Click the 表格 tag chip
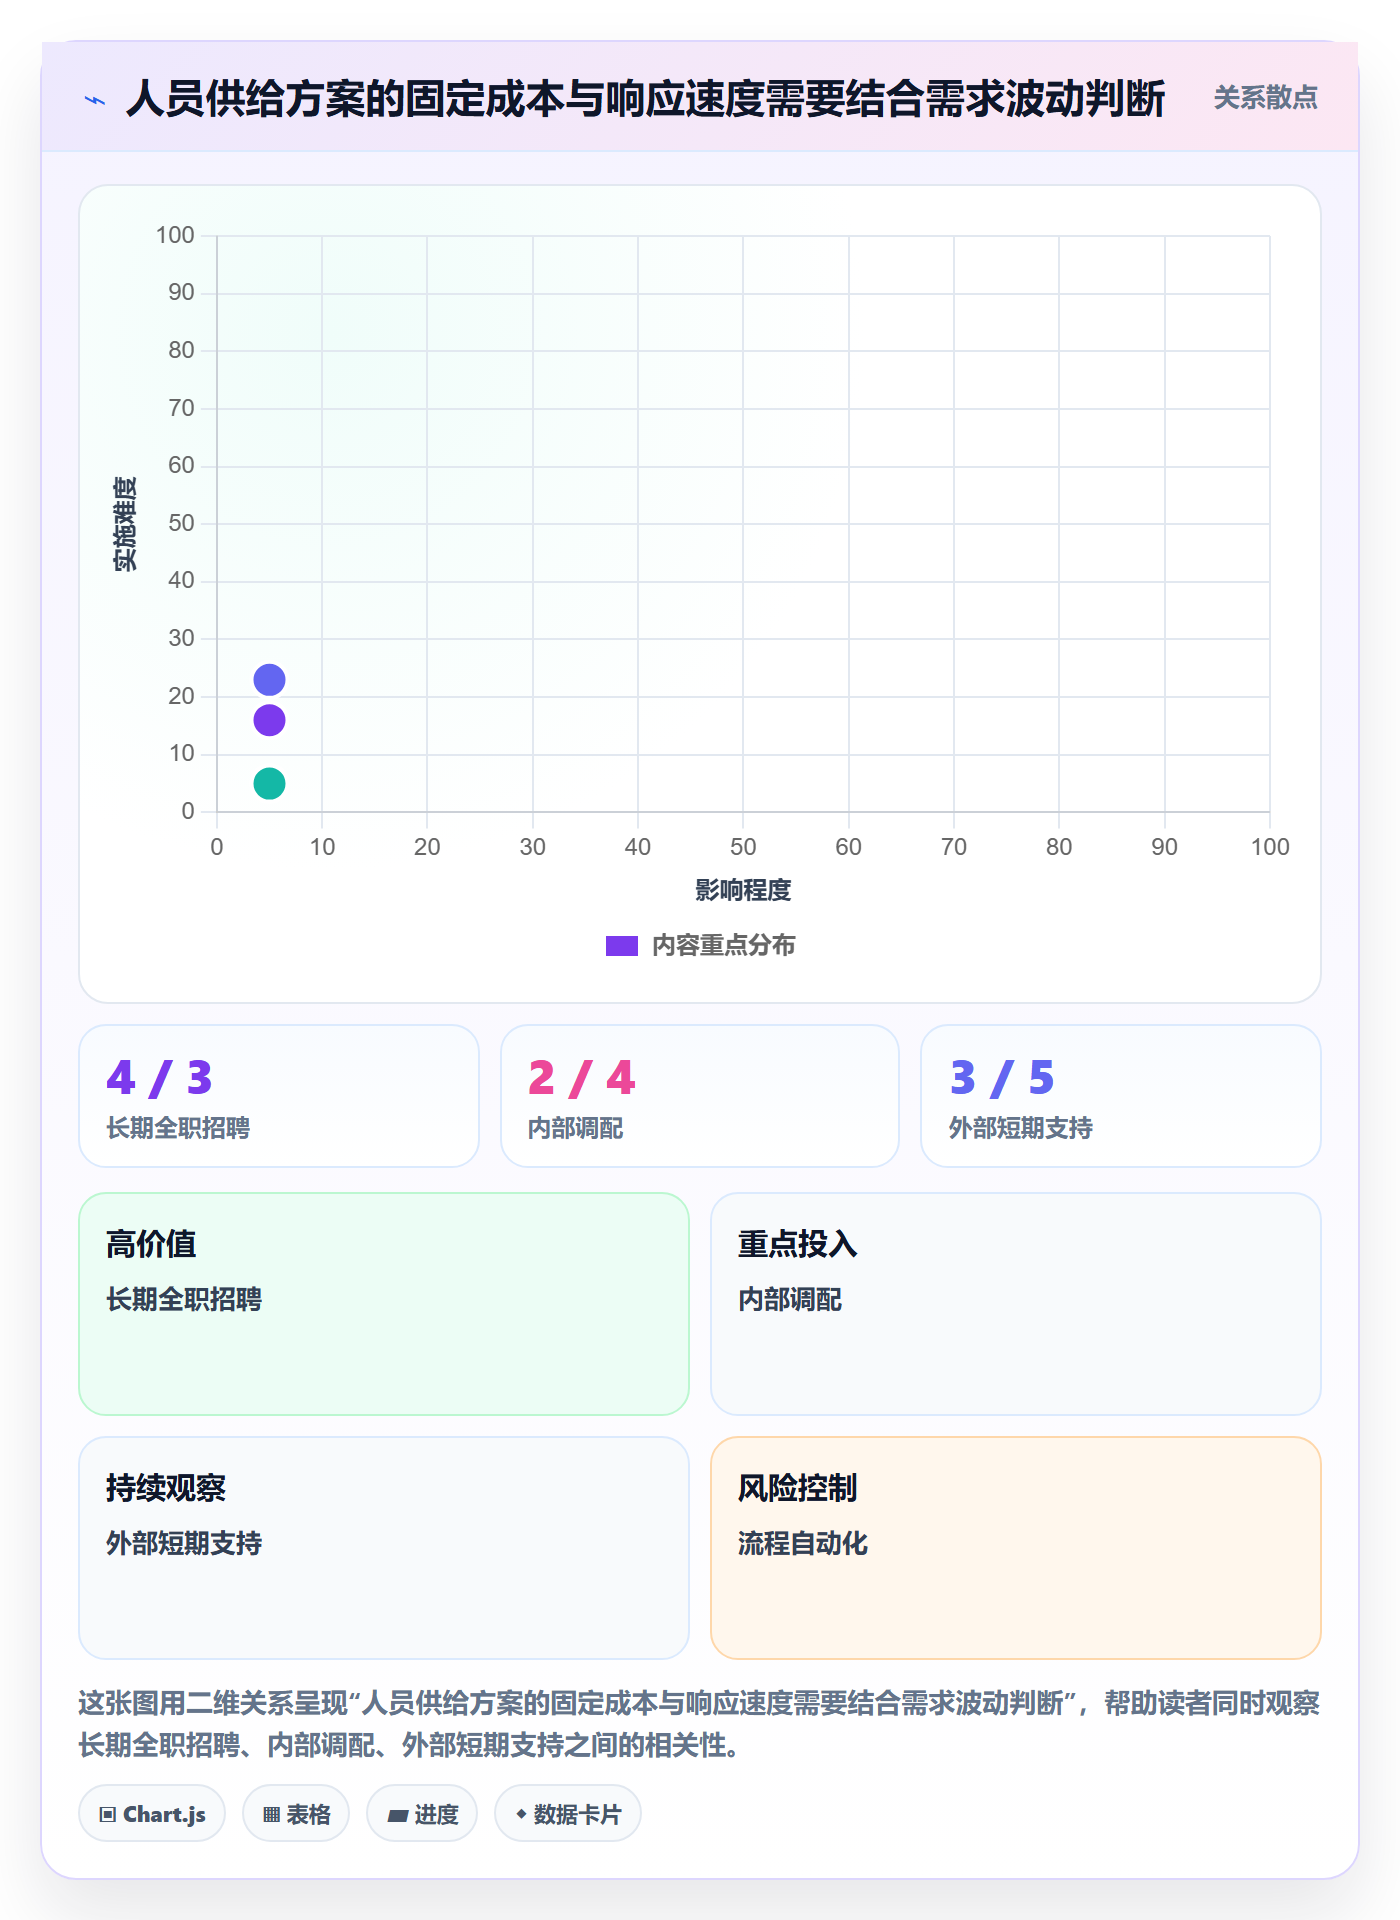 [296, 1814]
